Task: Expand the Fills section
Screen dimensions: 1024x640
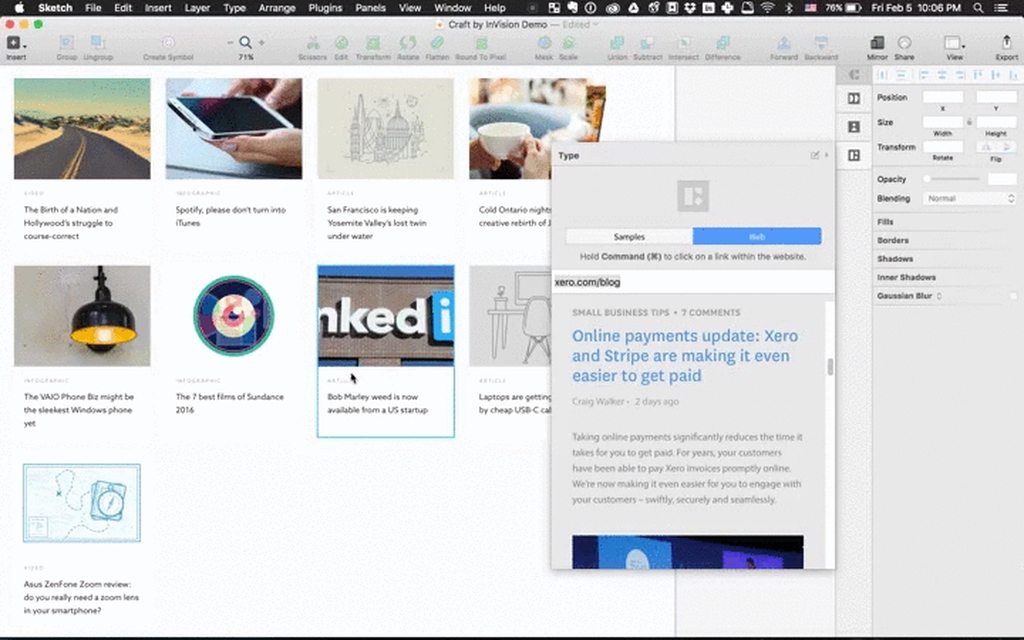Action: tap(885, 222)
